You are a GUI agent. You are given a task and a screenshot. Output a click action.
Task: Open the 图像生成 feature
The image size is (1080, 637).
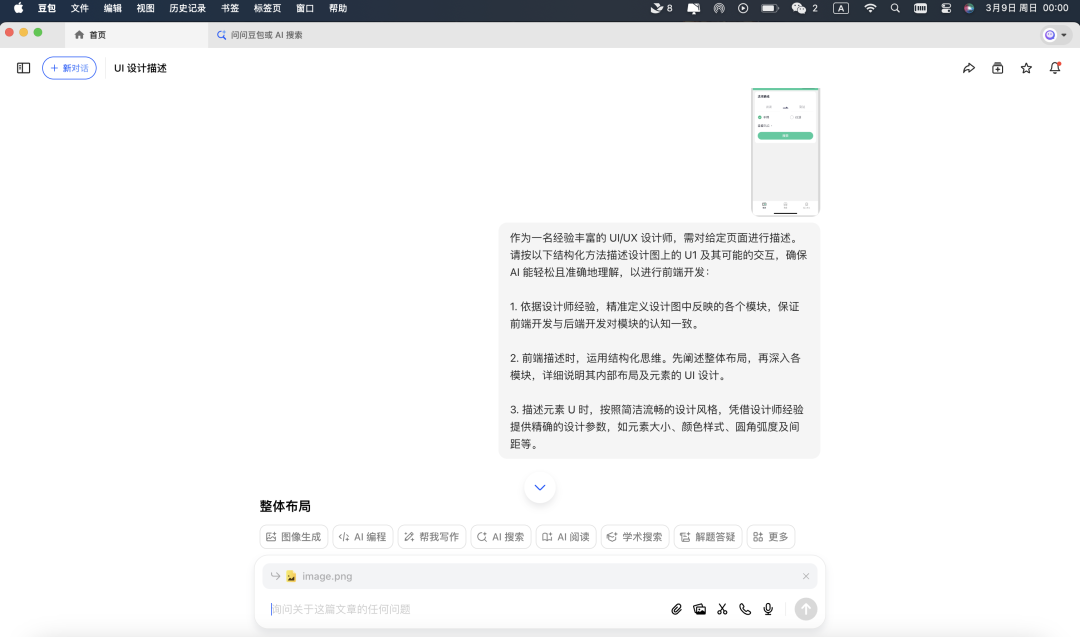coord(293,536)
